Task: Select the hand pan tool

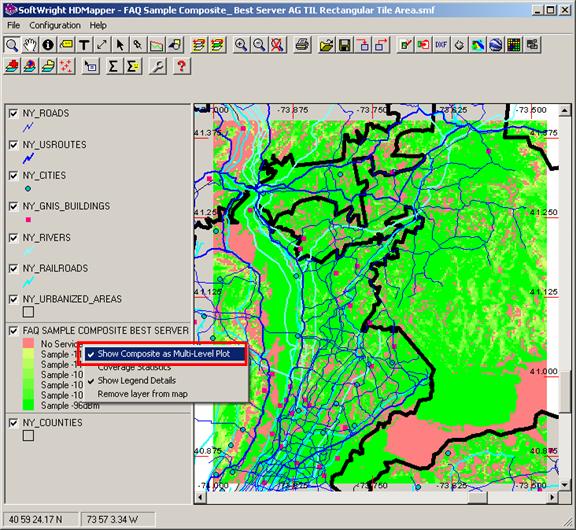Action: [30, 45]
